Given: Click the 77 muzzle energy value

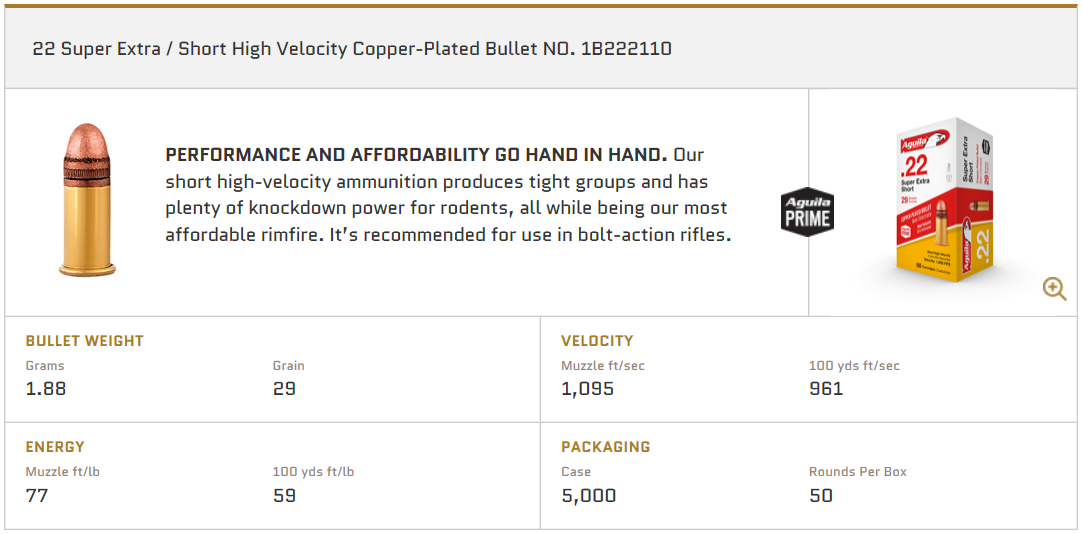Looking at the screenshot, I should (x=37, y=495).
